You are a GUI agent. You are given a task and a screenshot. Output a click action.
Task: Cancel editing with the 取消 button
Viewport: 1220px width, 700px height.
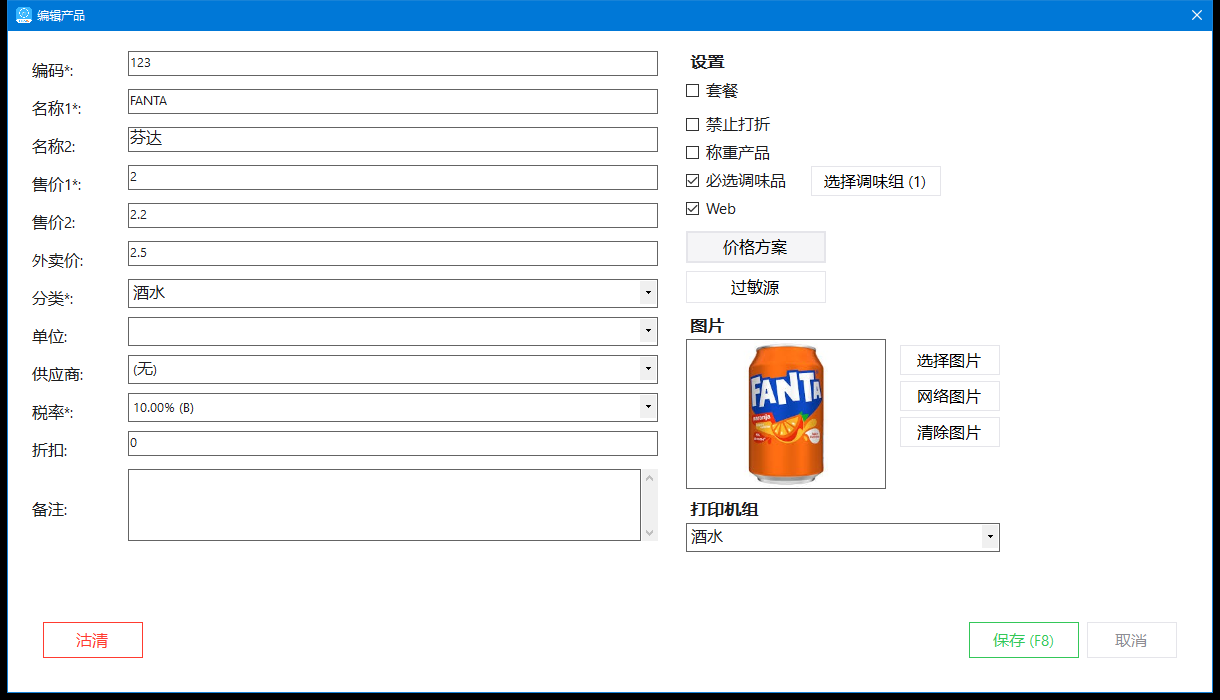click(1131, 640)
